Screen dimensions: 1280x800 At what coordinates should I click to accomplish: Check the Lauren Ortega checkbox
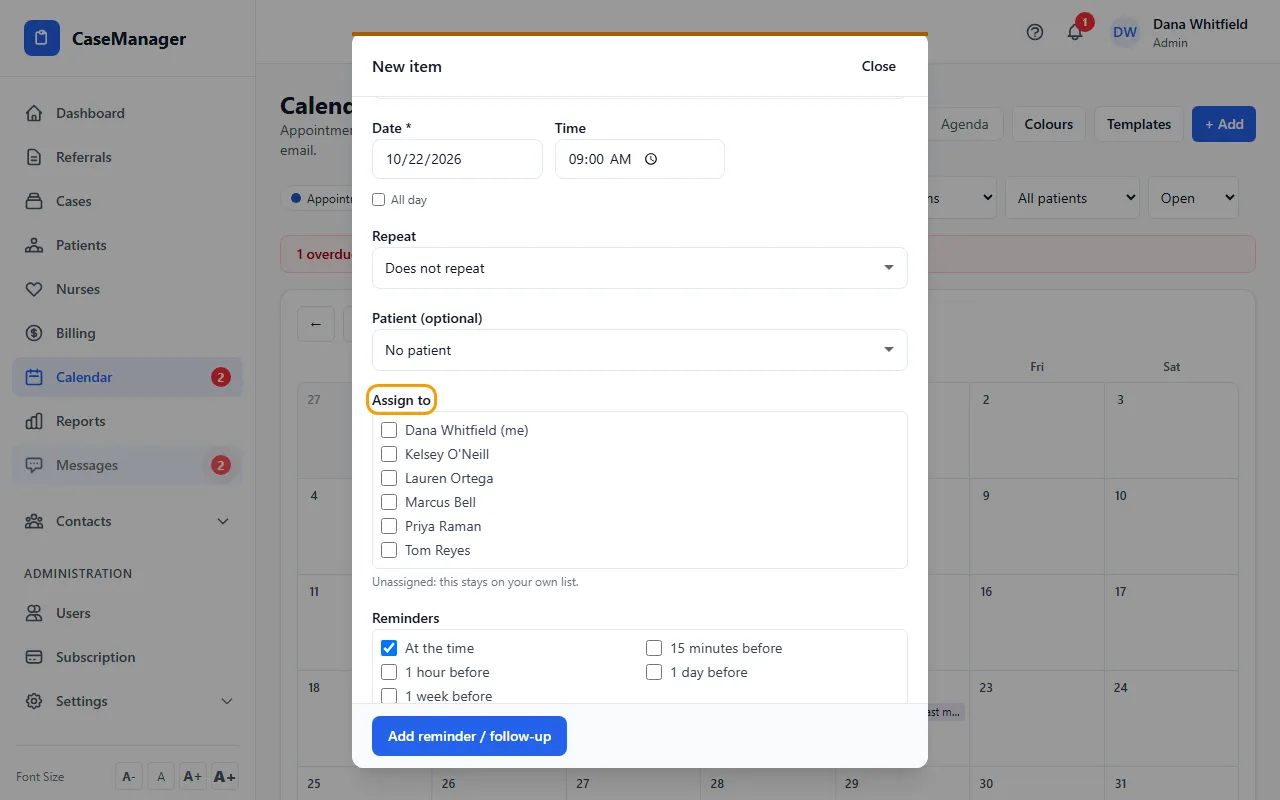click(389, 478)
